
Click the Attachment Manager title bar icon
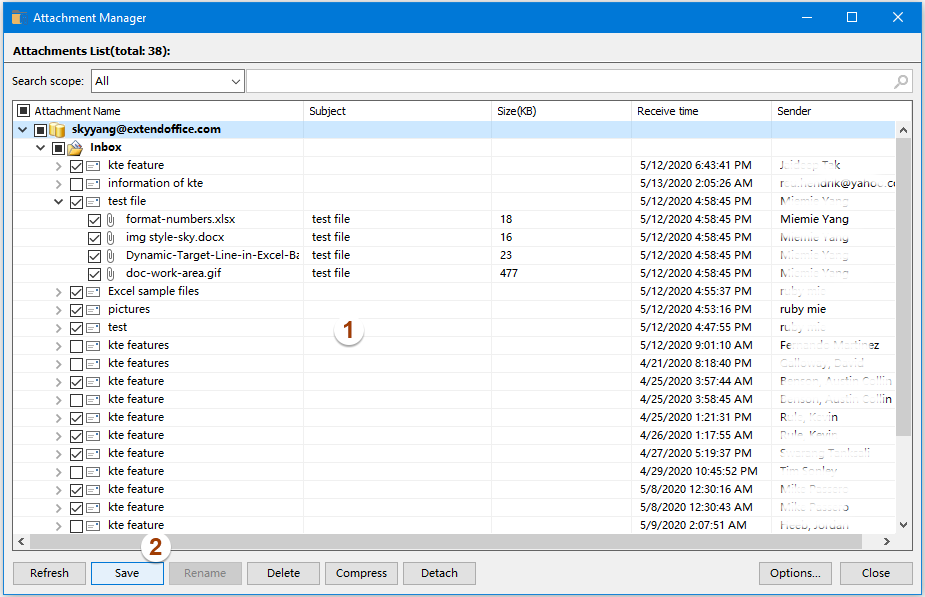18,17
